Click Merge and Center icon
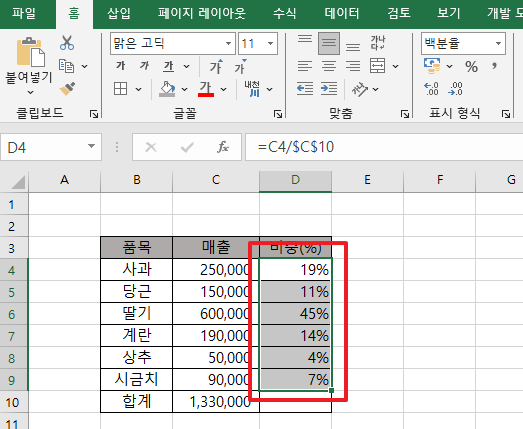 click(378, 66)
